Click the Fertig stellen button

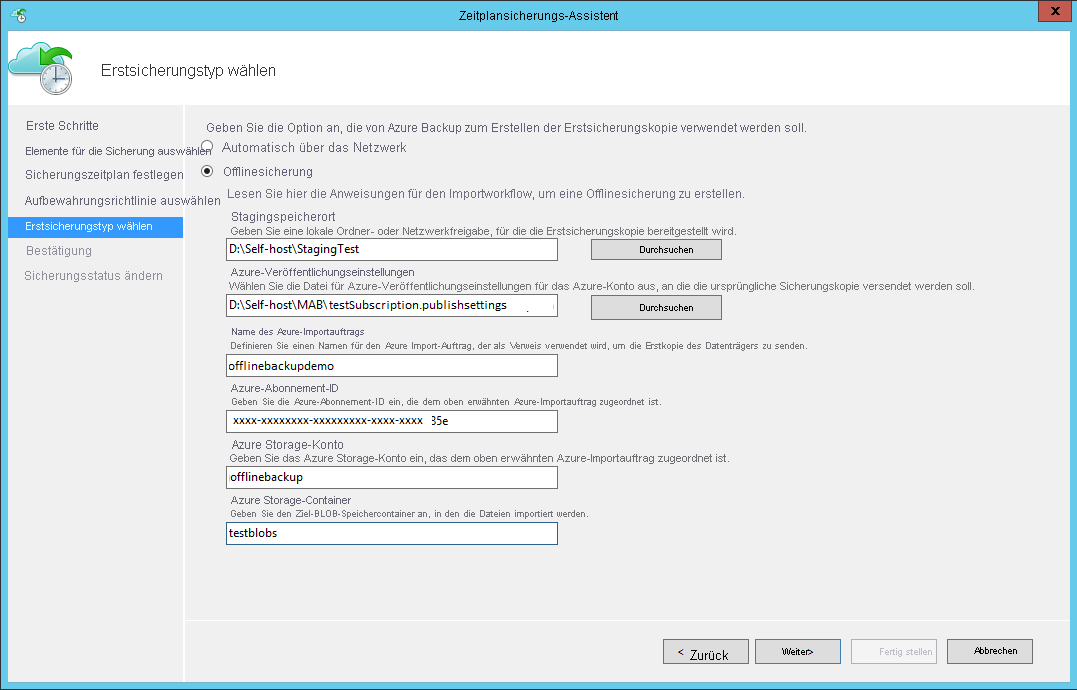click(x=893, y=651)
